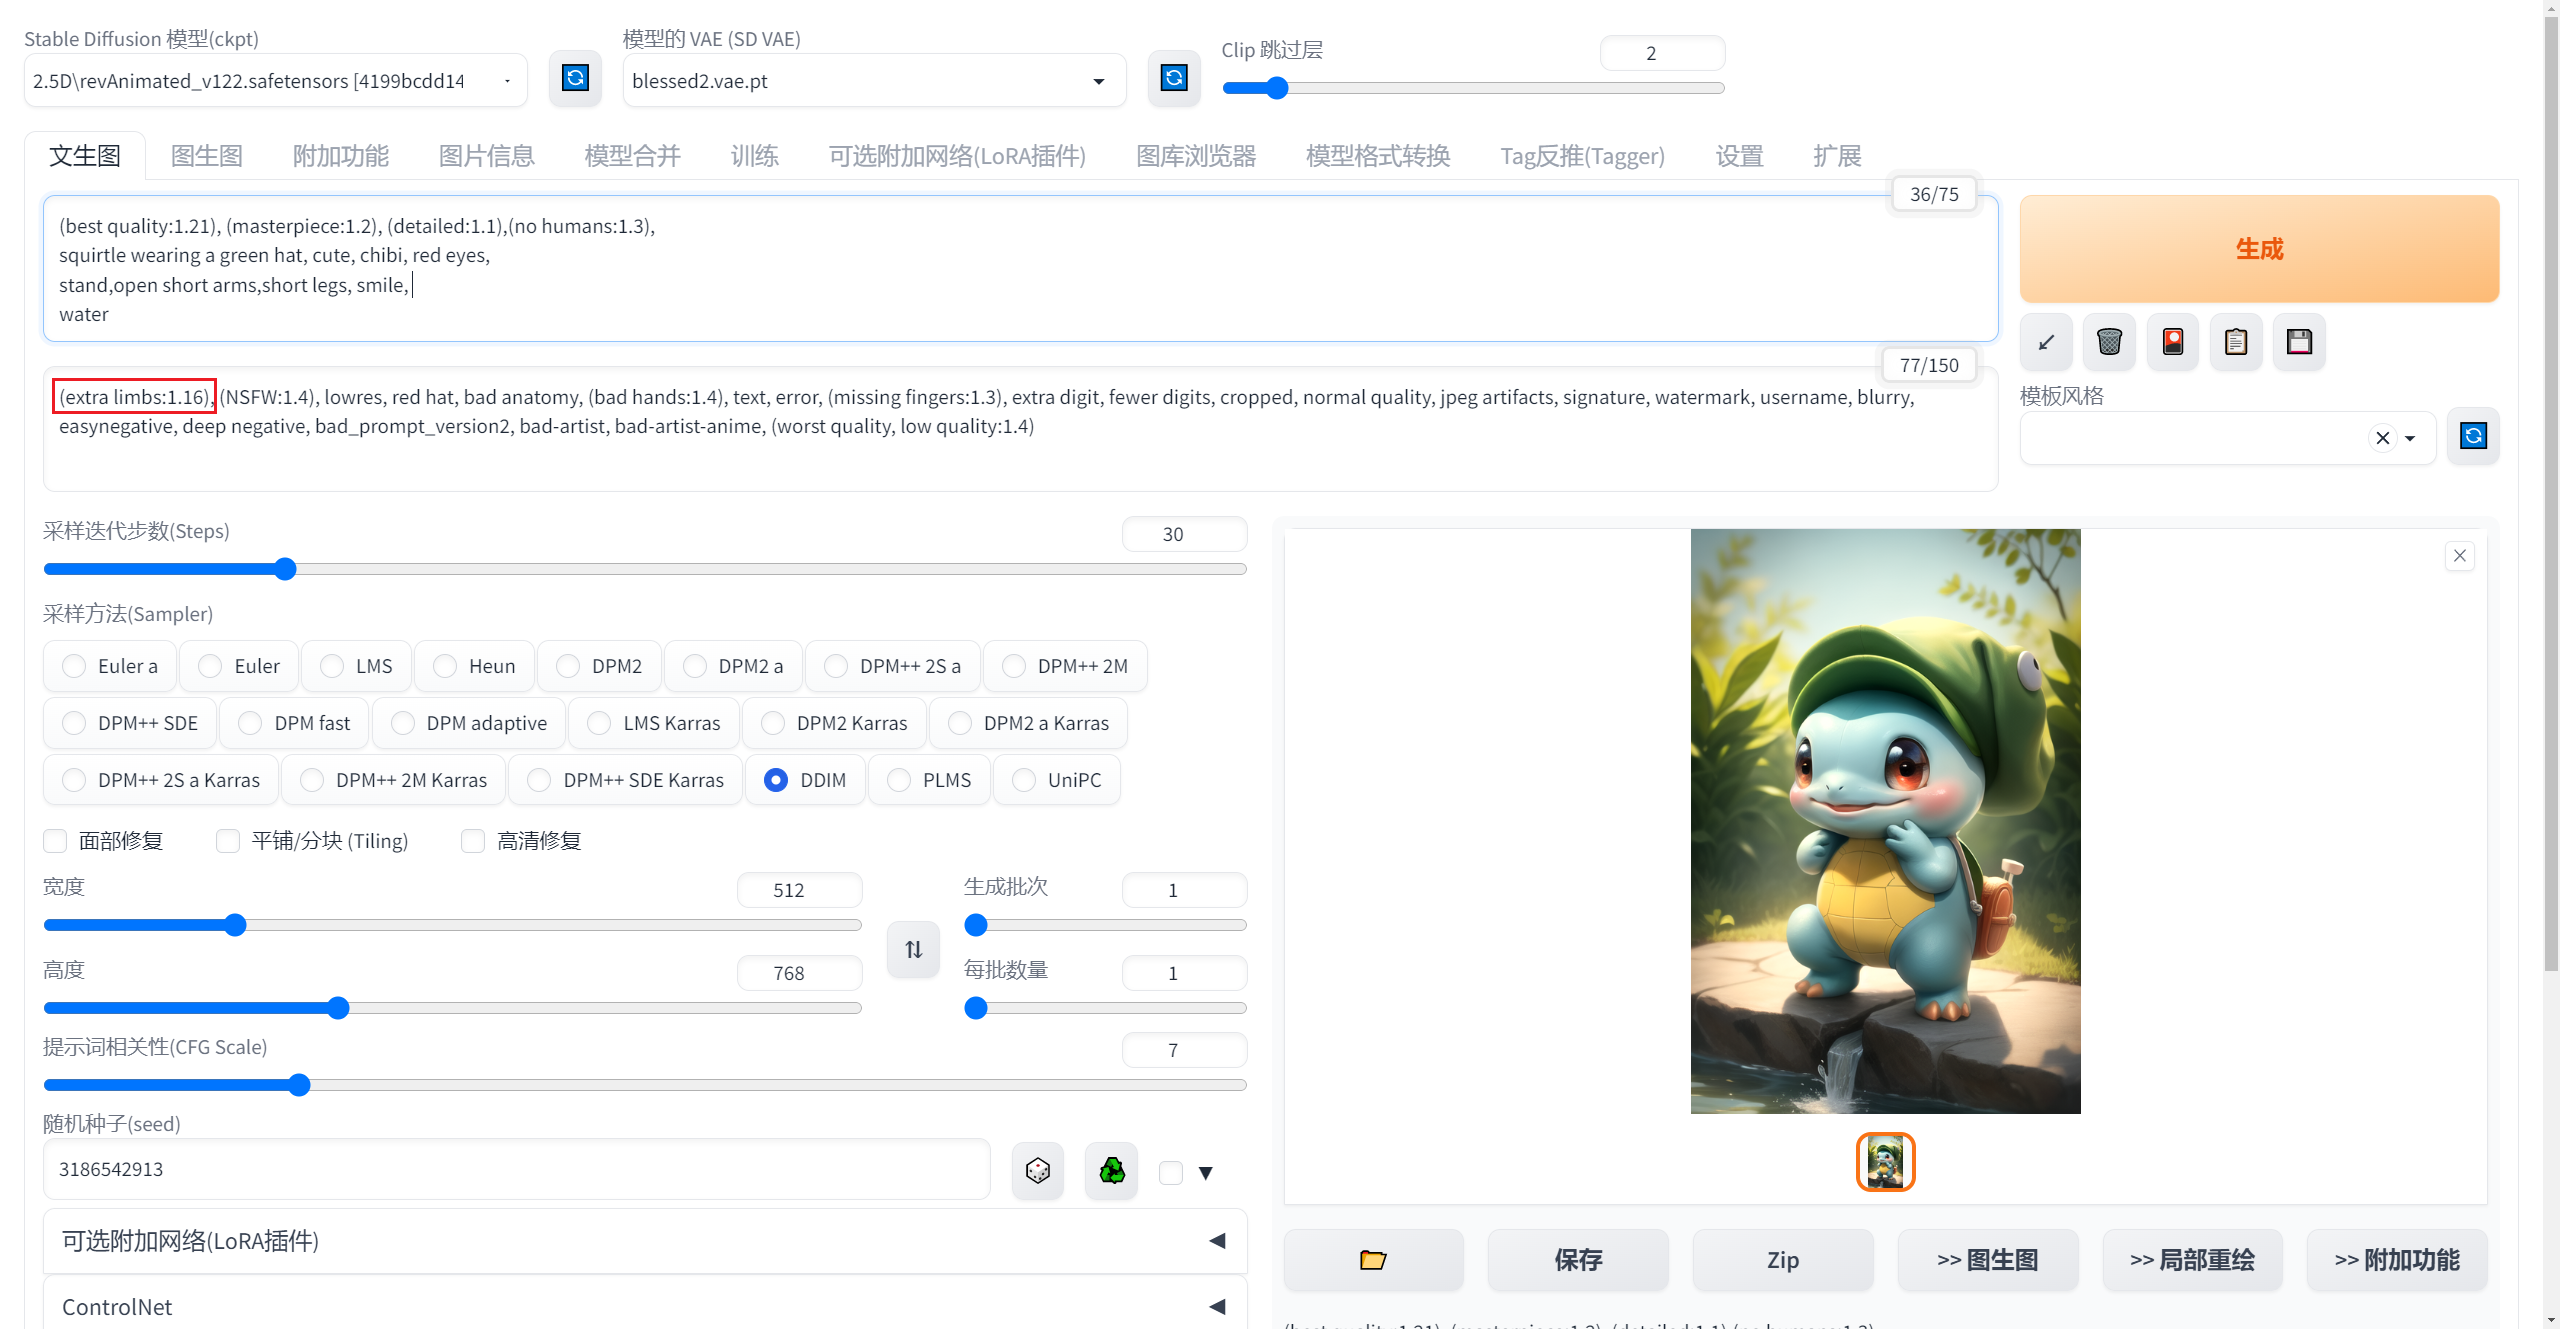Click the dice random seed icon
This screenshot has height=1329, width=2560.
point(1037,1170)
